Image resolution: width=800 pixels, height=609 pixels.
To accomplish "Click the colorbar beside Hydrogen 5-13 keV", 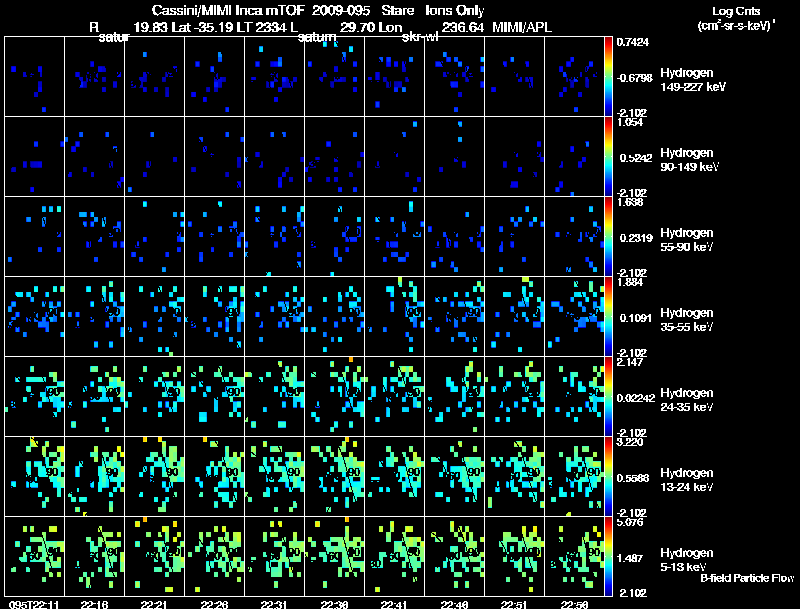I will pos(608,556).
